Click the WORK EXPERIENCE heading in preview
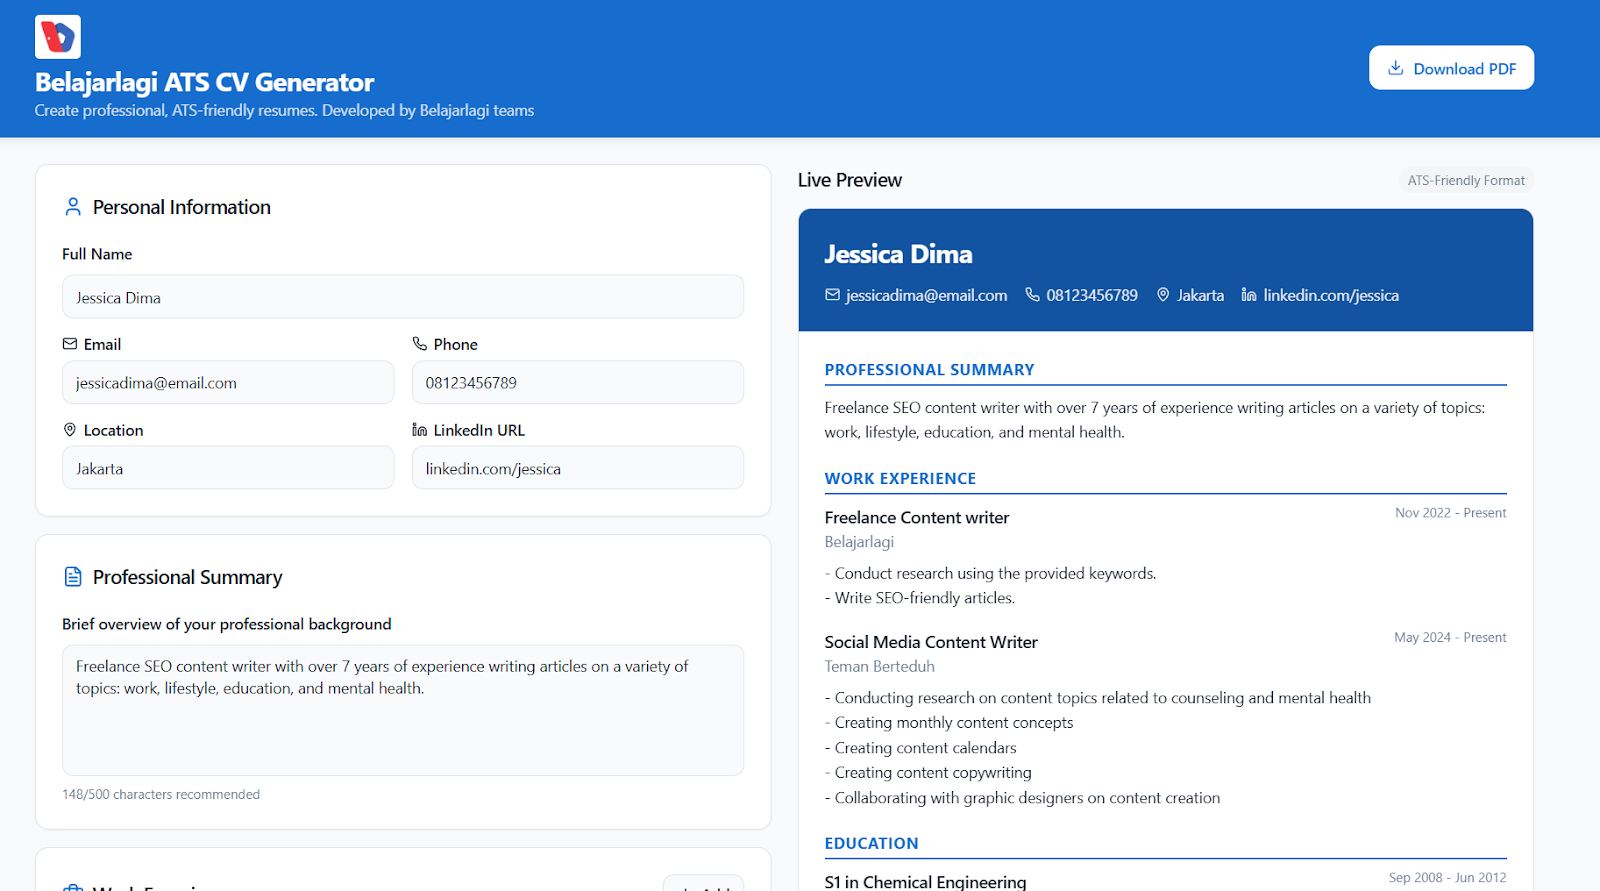This screenshot has height=891, width=1600. 900,479
